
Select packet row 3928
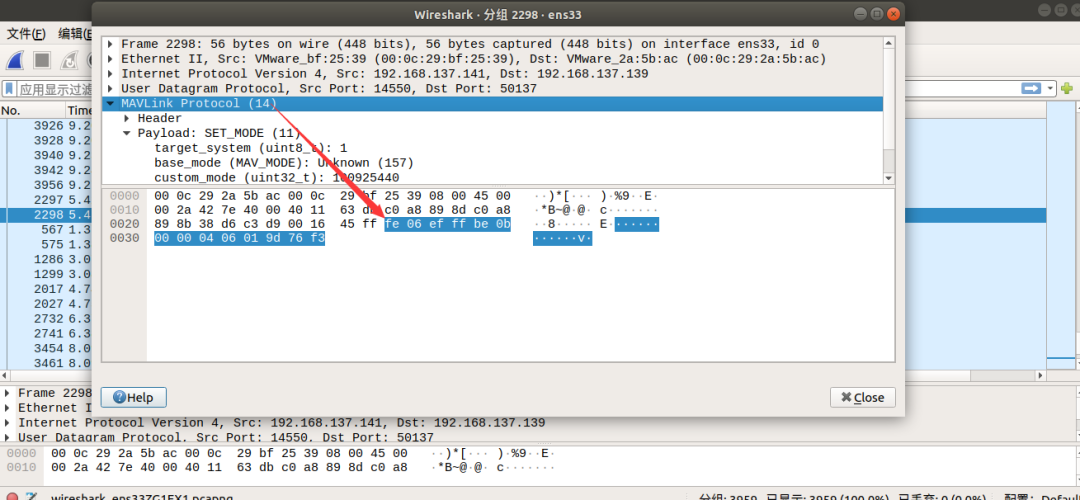(46, 140)
